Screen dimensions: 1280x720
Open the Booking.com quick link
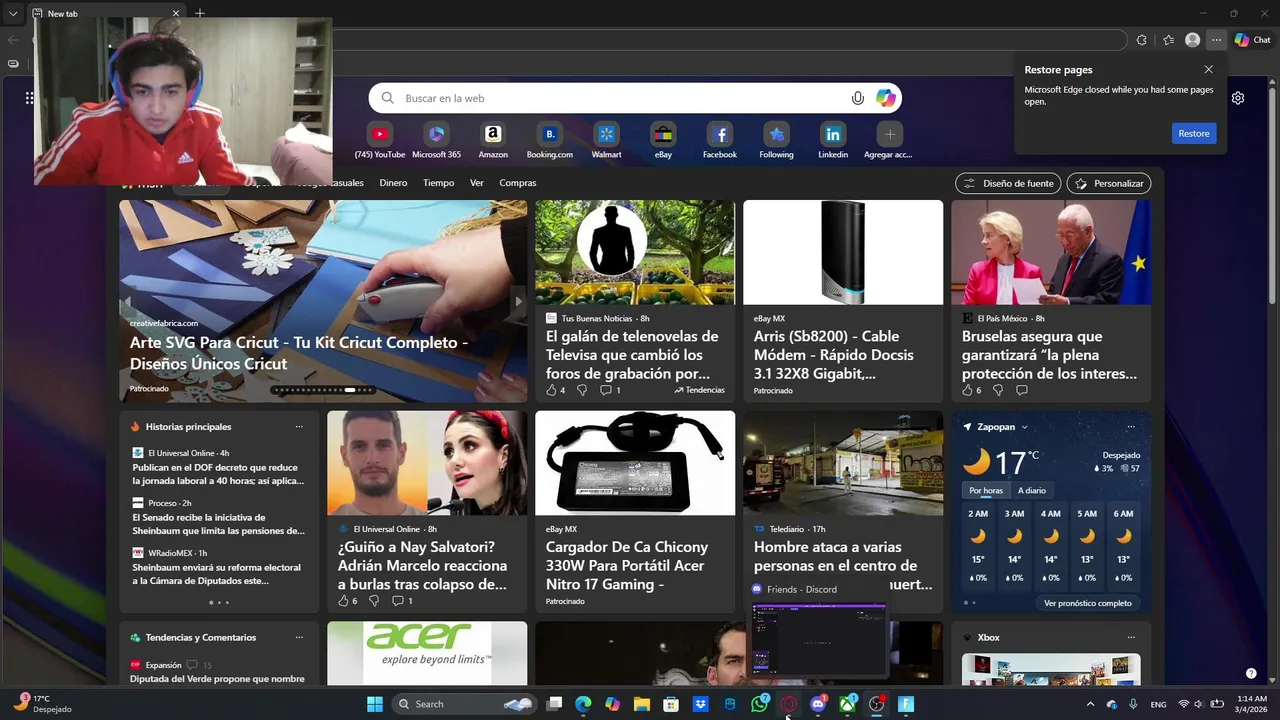[549, 141]
